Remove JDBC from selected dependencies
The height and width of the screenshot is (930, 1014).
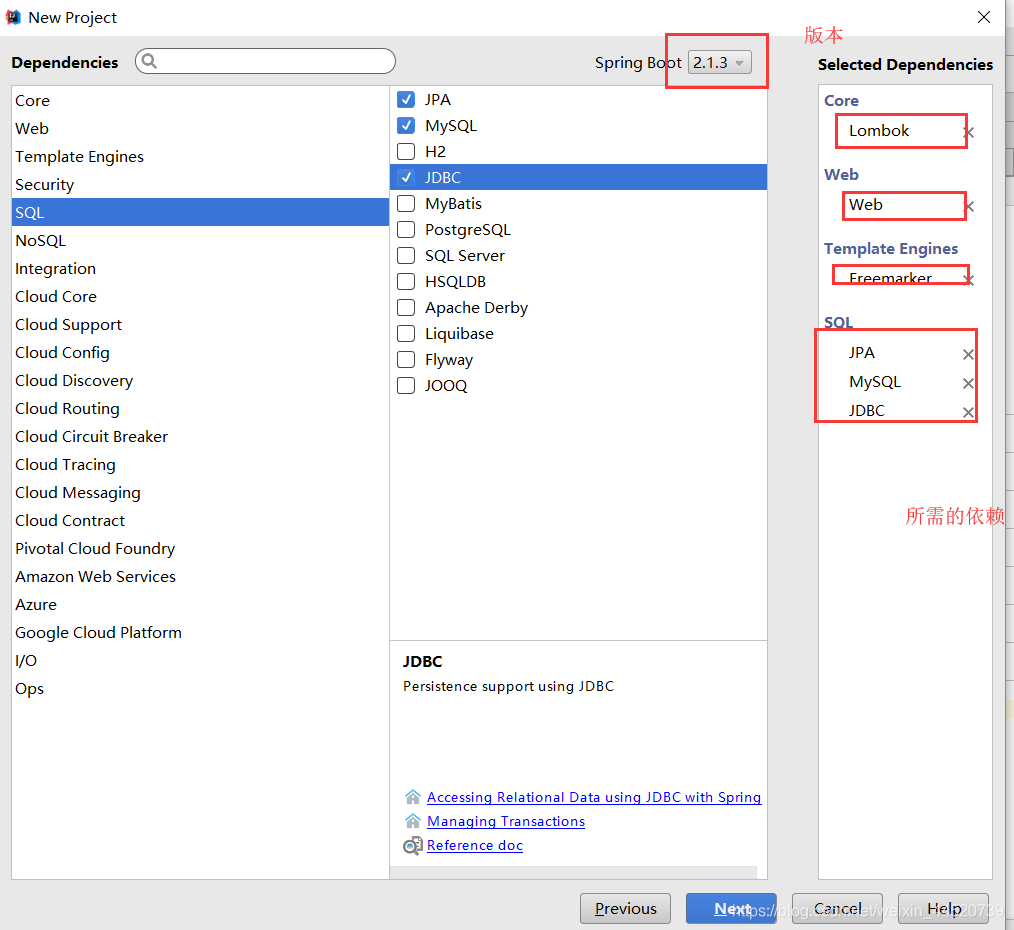coord(968,413)
